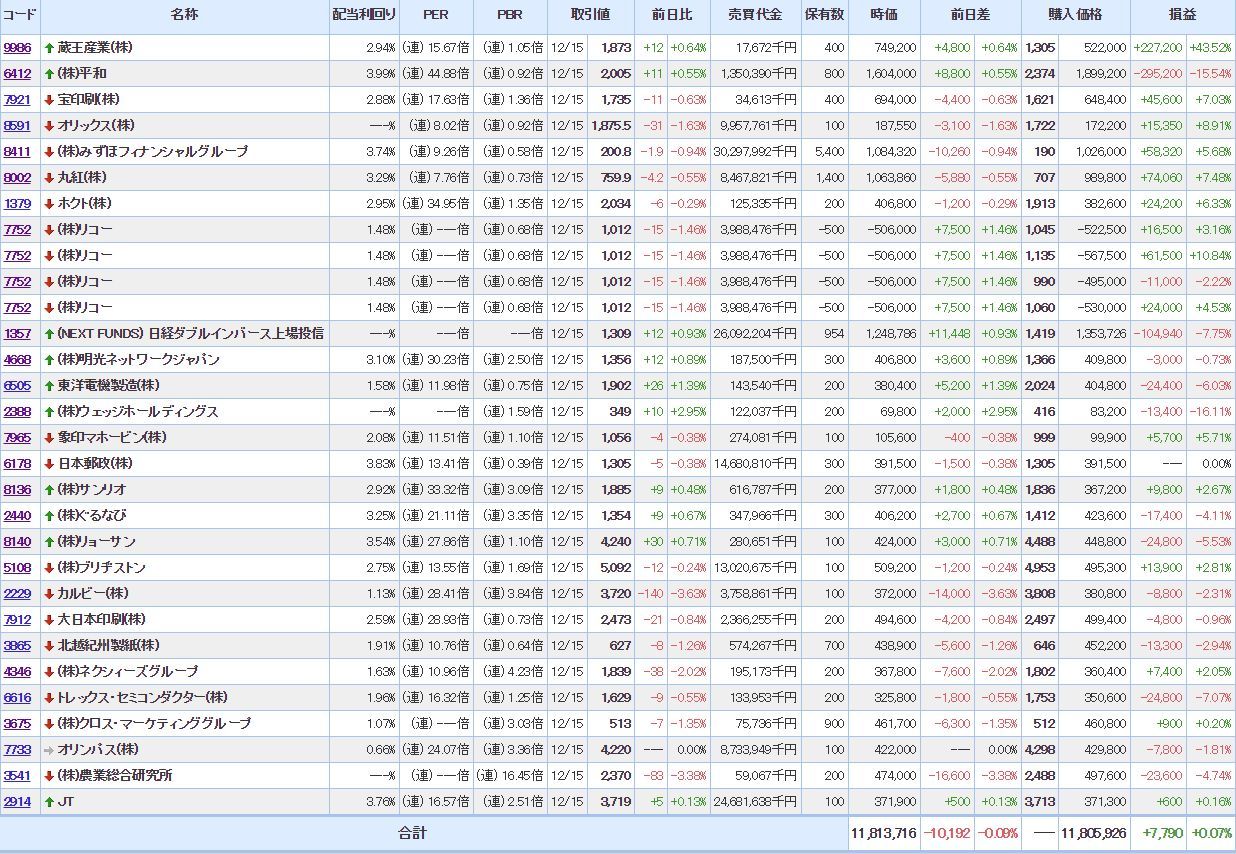
Task: Click the 購入価格 column header
Action: click(x=1075, y=16)
